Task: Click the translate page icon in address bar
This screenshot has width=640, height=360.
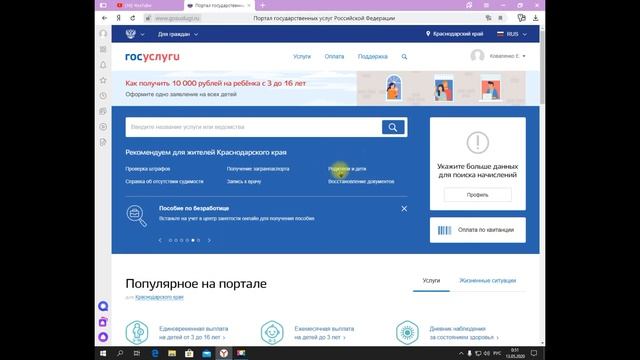Action: point(488,18)
